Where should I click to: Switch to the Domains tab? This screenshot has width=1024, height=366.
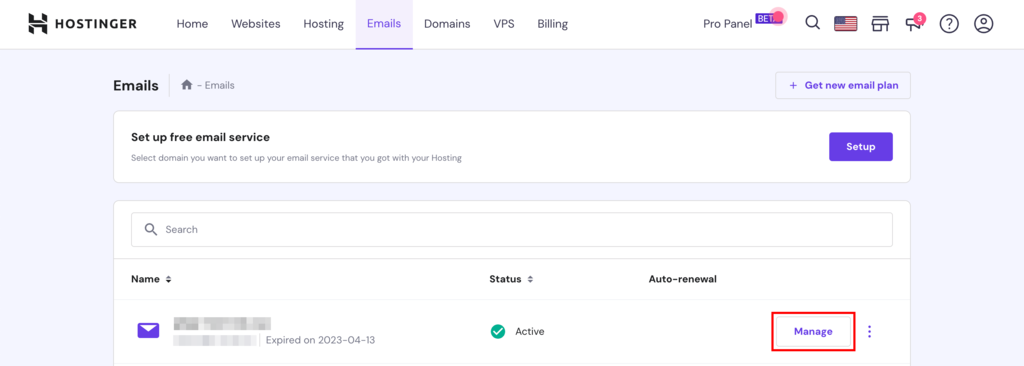(447, 24)
